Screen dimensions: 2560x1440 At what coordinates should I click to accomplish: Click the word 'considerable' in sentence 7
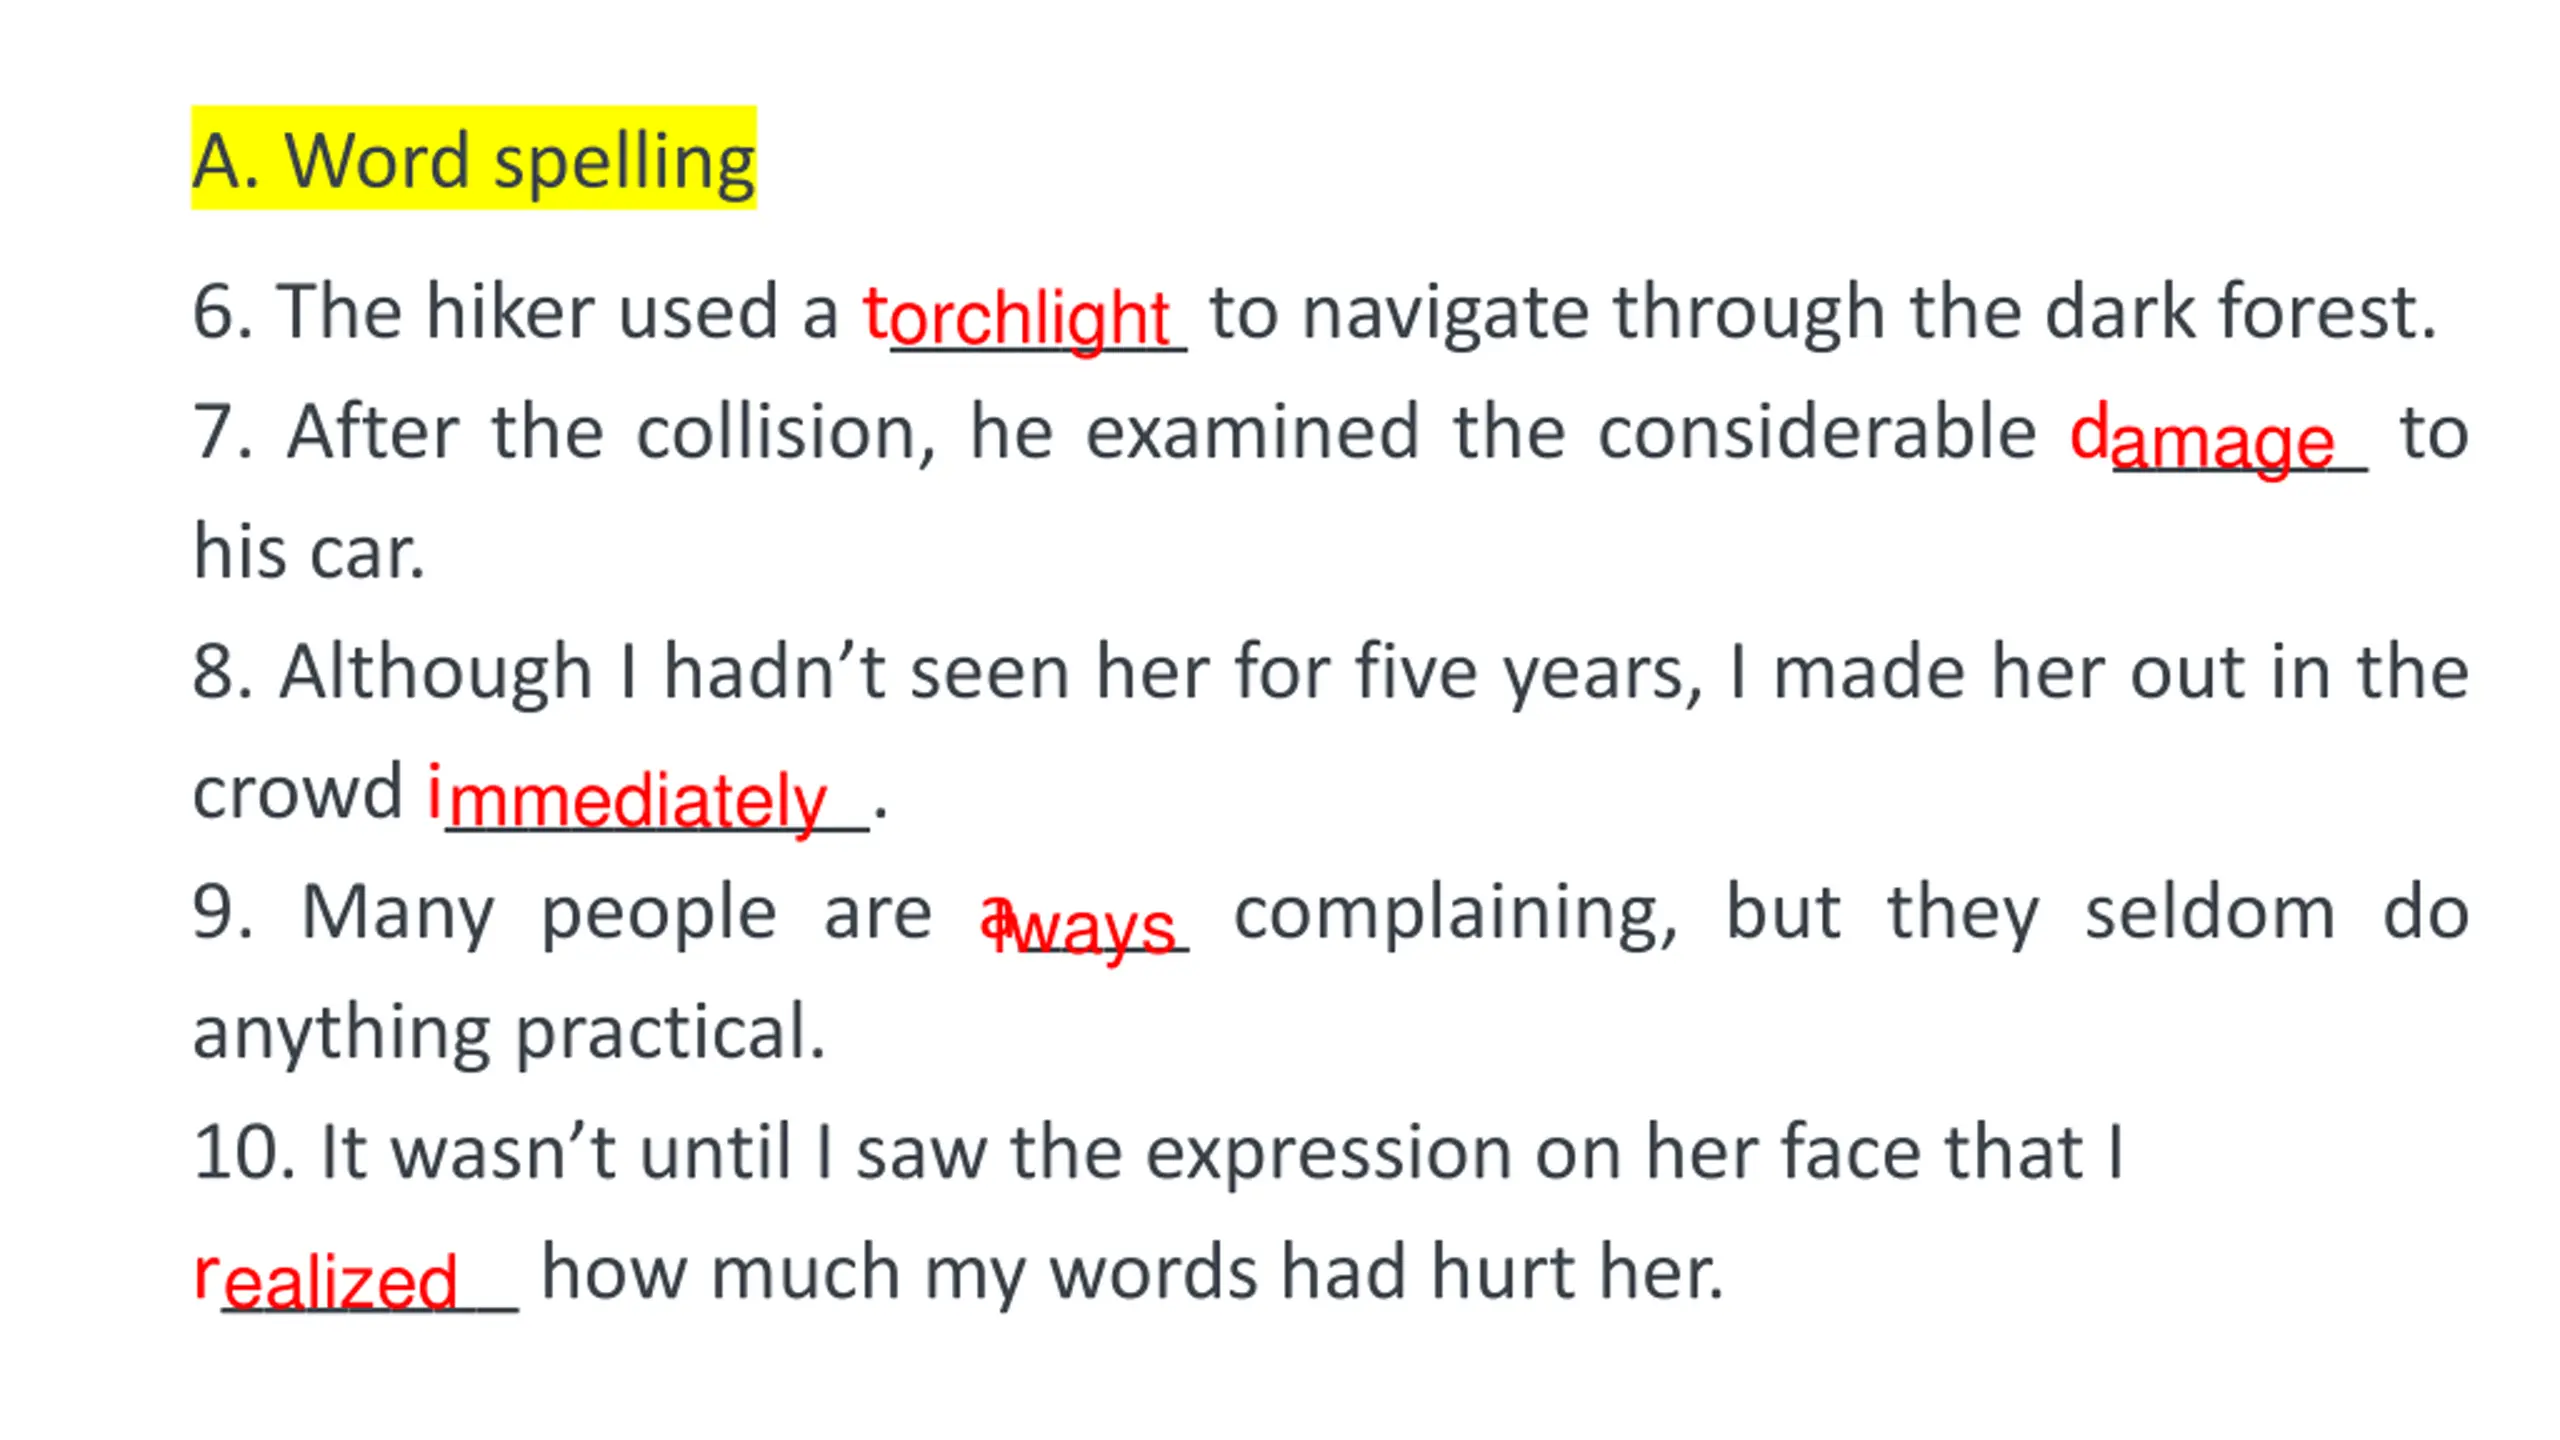[1816, 432]
